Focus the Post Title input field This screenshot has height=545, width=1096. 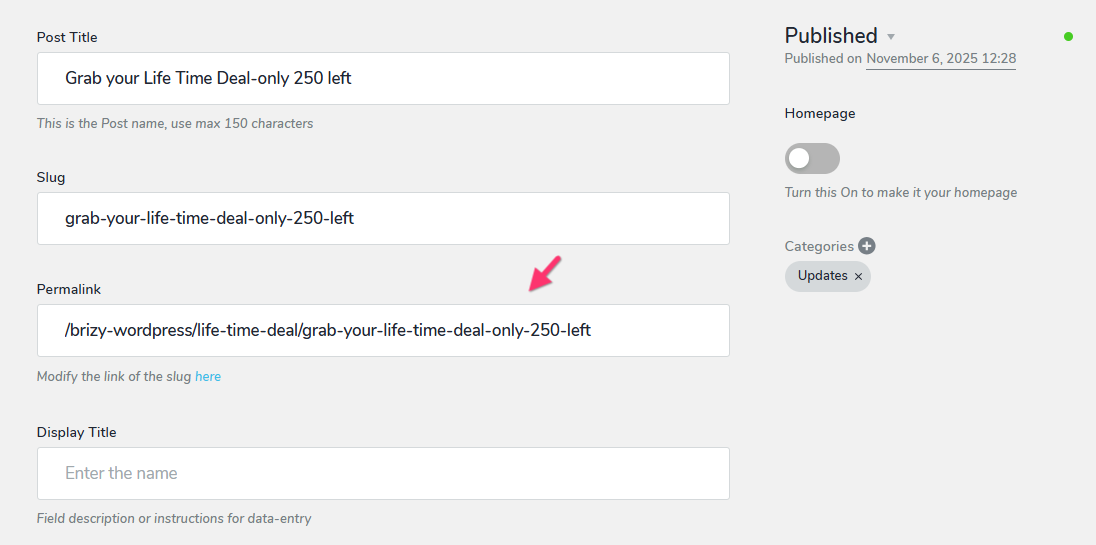pyautogui.click(x=383, y=78)
